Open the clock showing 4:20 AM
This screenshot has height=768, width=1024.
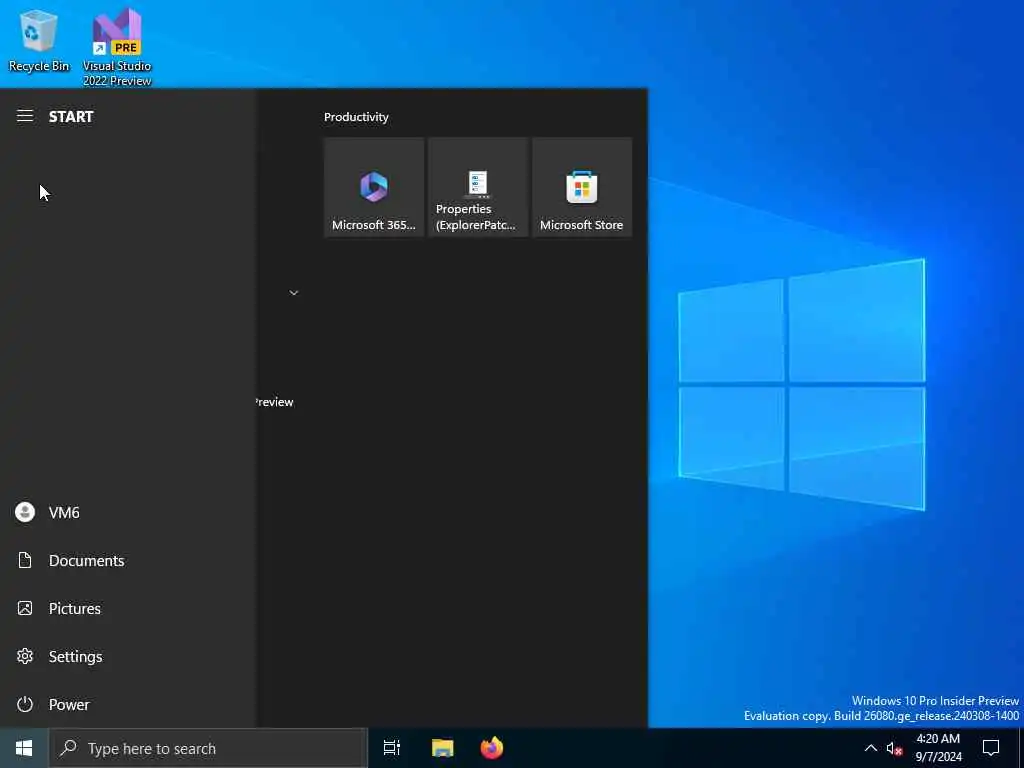[x=938, y=748]
